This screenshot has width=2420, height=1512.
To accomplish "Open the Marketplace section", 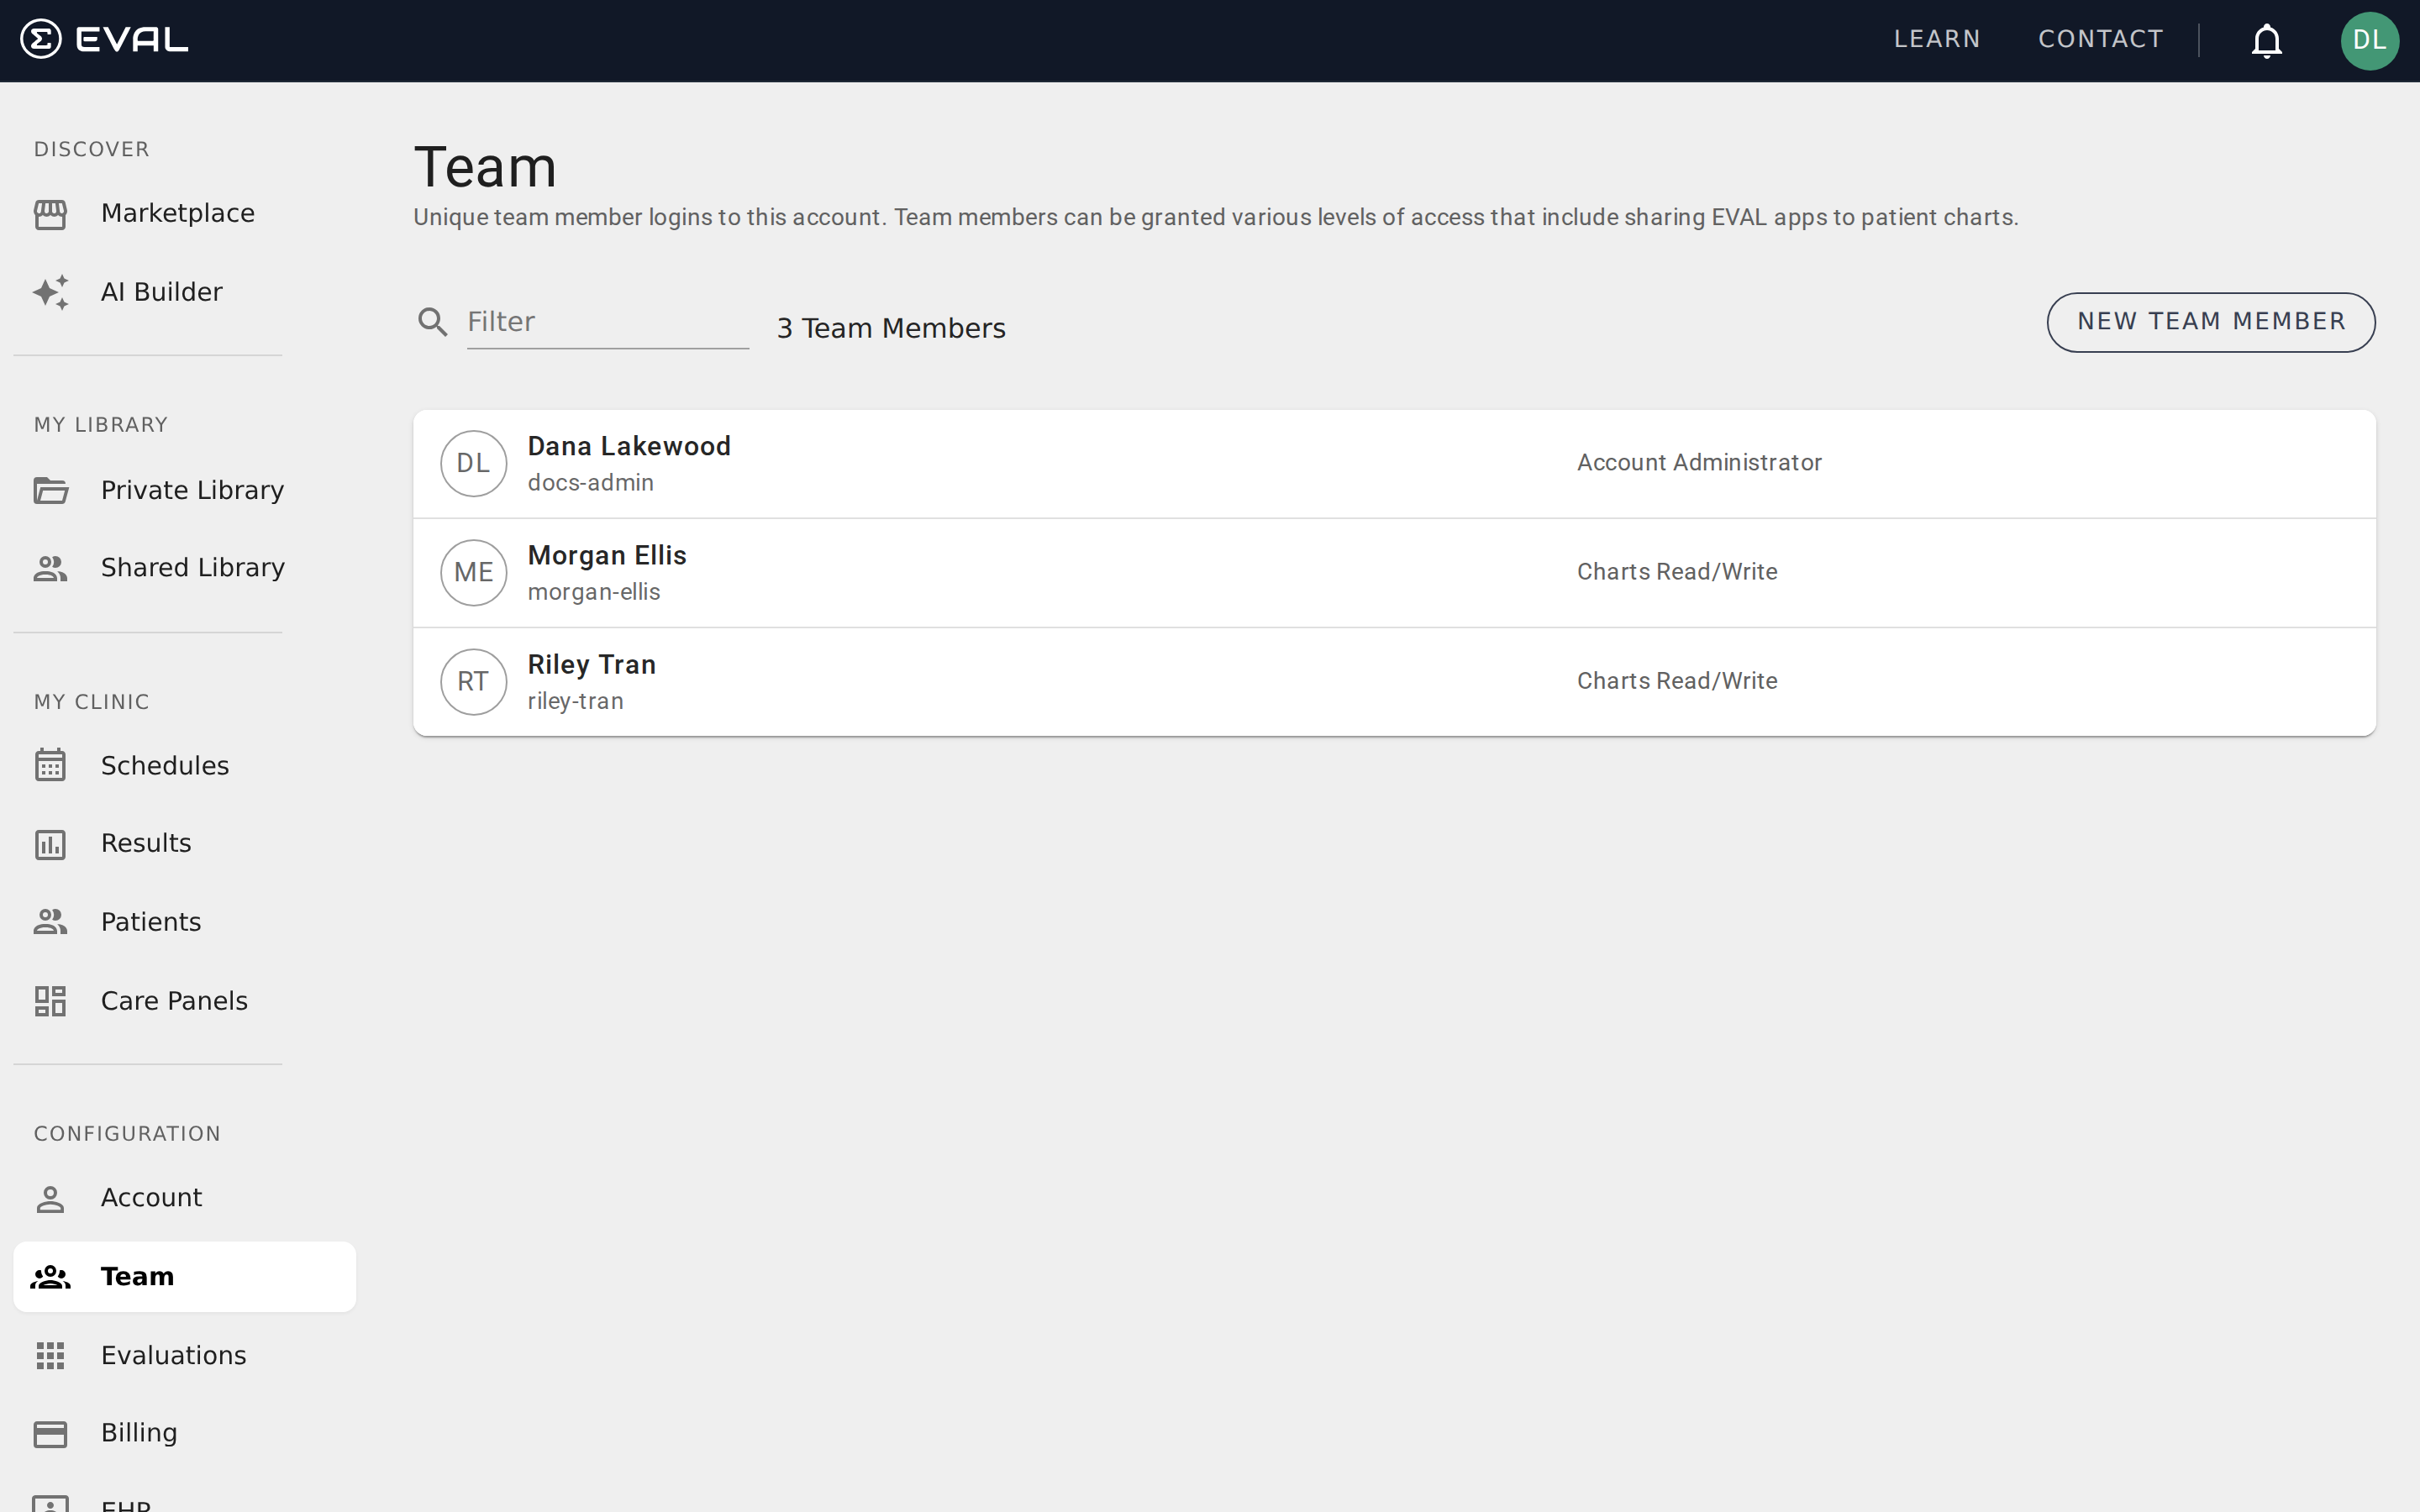I will [177, 212].
